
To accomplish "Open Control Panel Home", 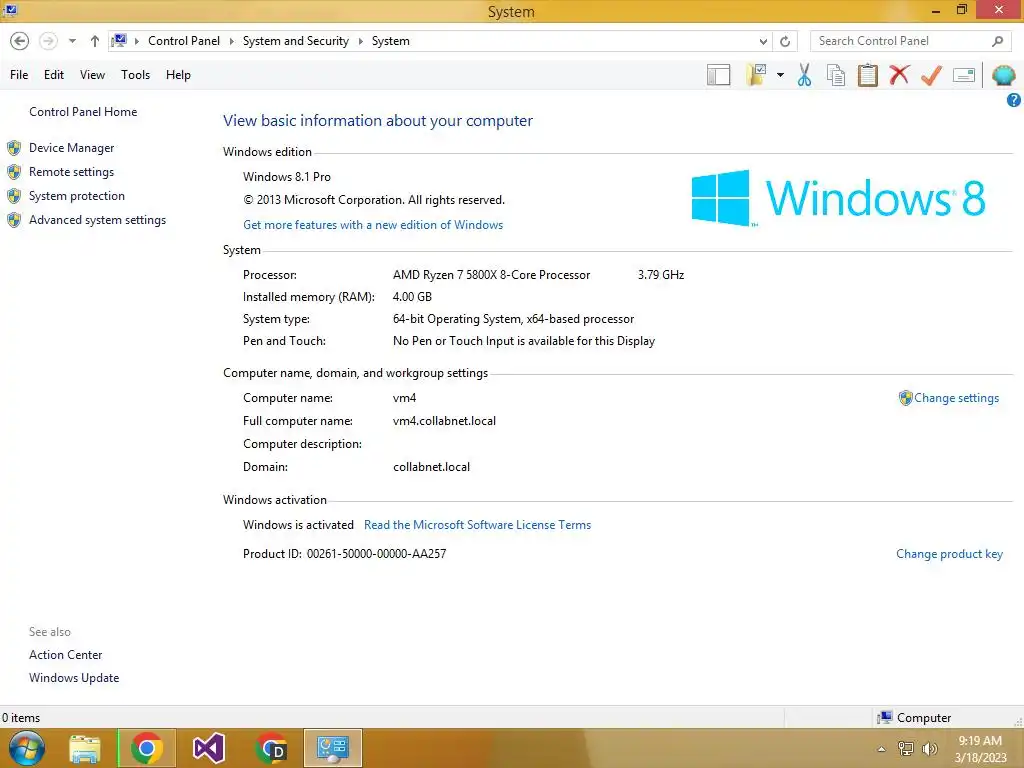I will tap(83, 112).
